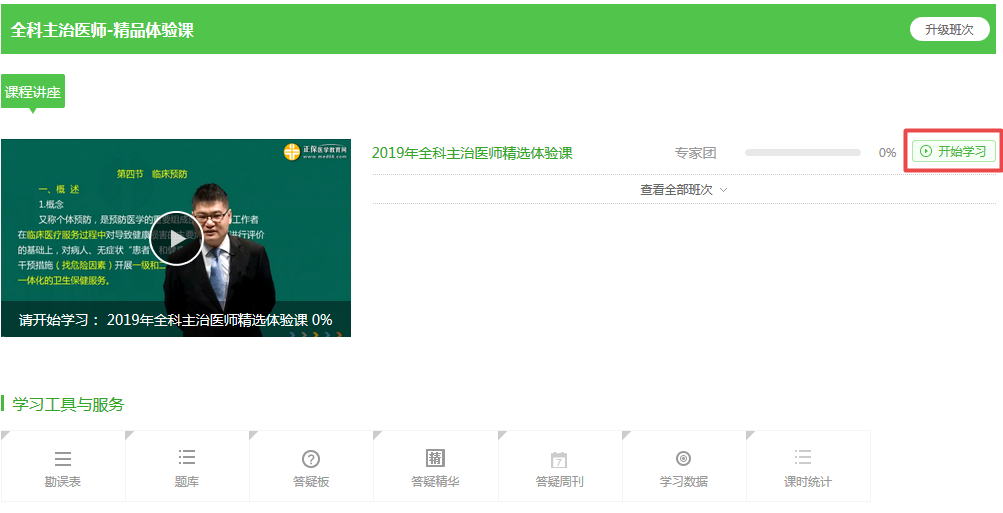Click the 勘误表 label text

point(63,482)
